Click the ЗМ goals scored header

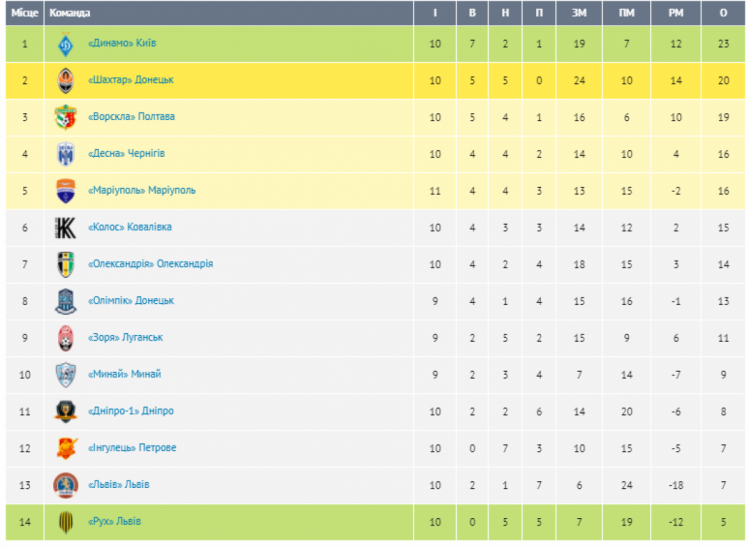(x=579, y=13)
